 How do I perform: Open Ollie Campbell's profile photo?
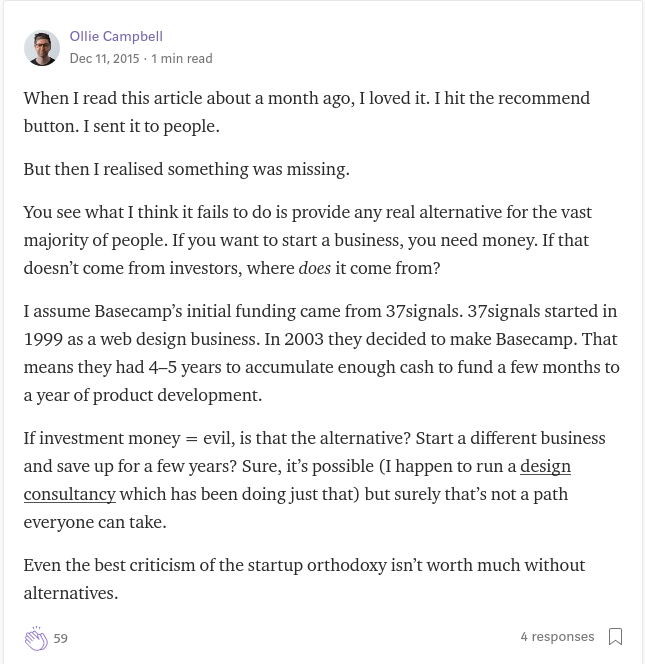[x=42, y=48]
